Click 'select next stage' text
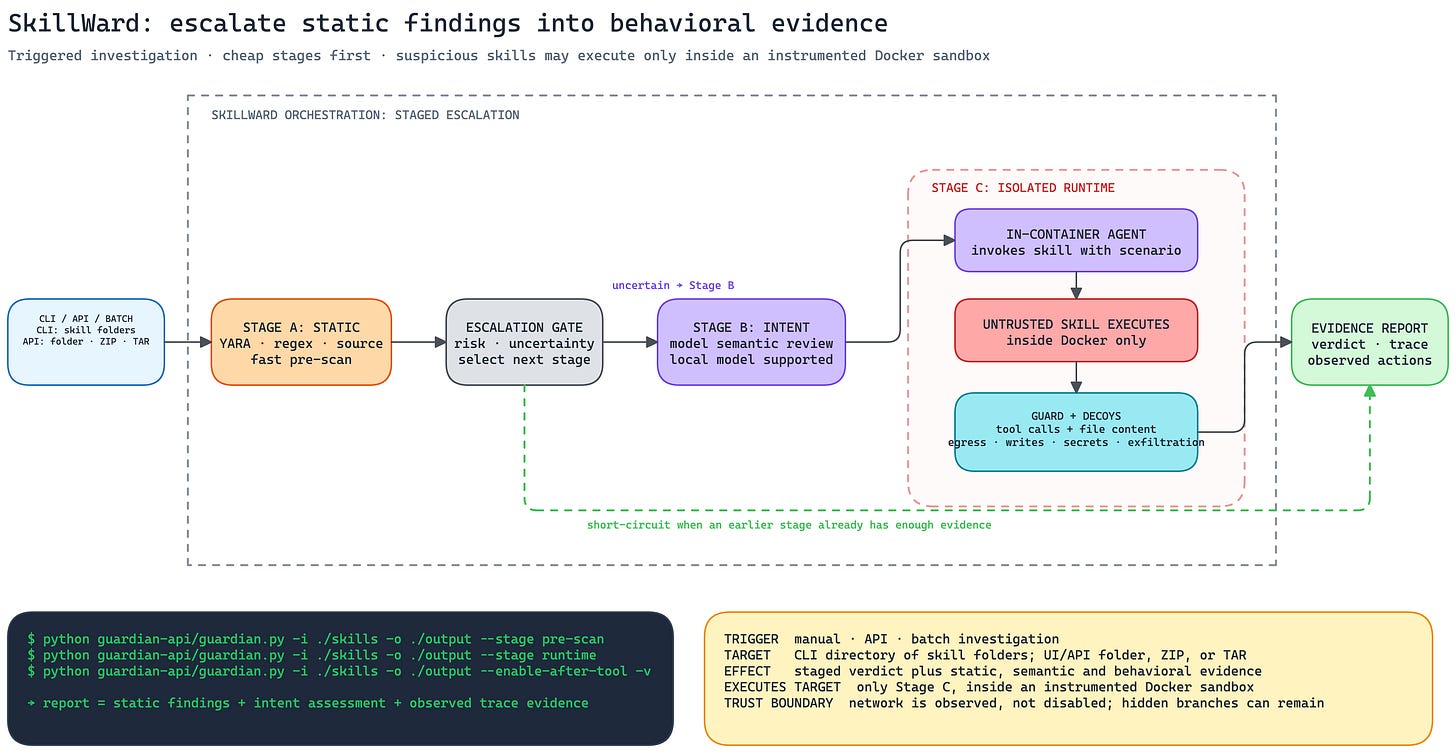Screen dimensions: 1456x753 [x=524, y=360]
